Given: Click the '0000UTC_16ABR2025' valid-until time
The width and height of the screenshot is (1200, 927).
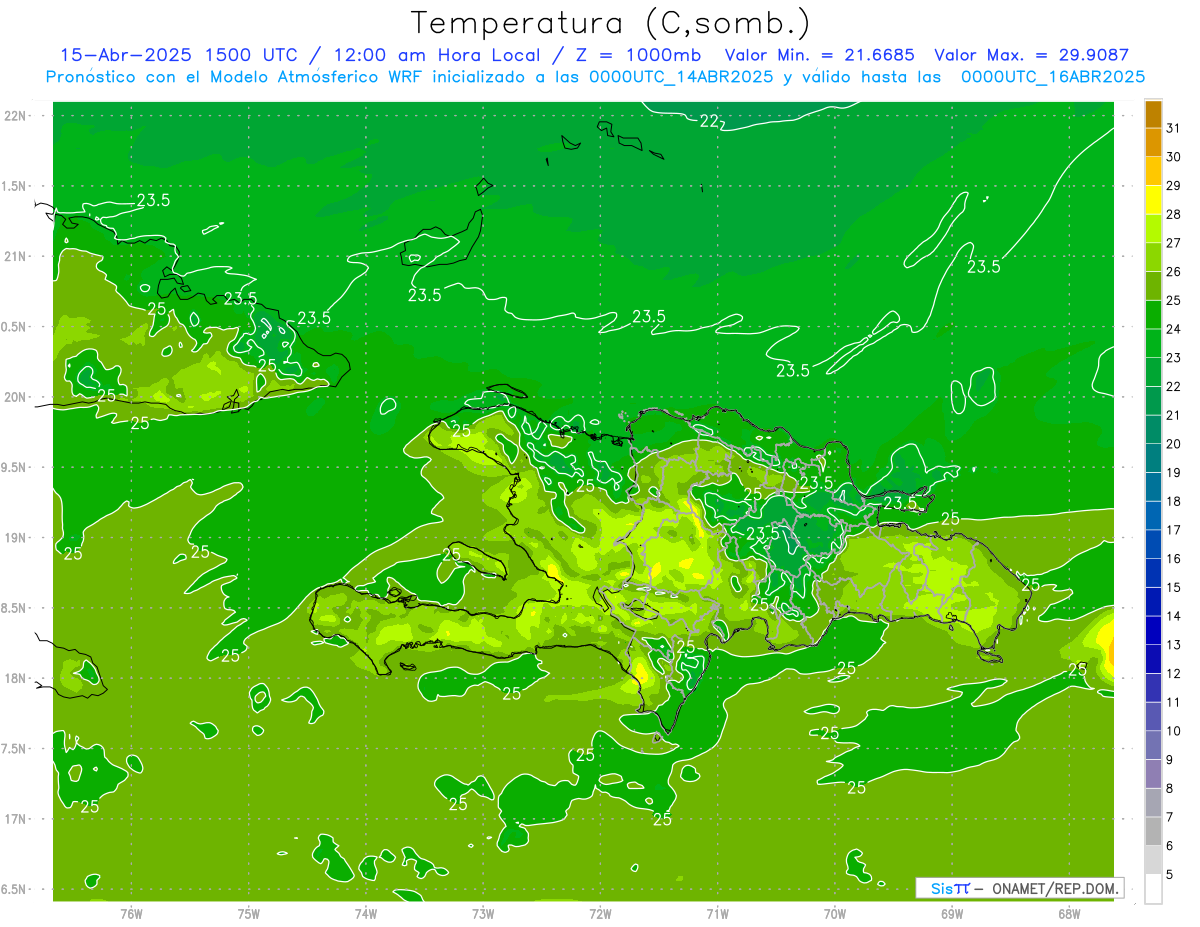Looking at the screenshot, I should (x=1052, y=76).
